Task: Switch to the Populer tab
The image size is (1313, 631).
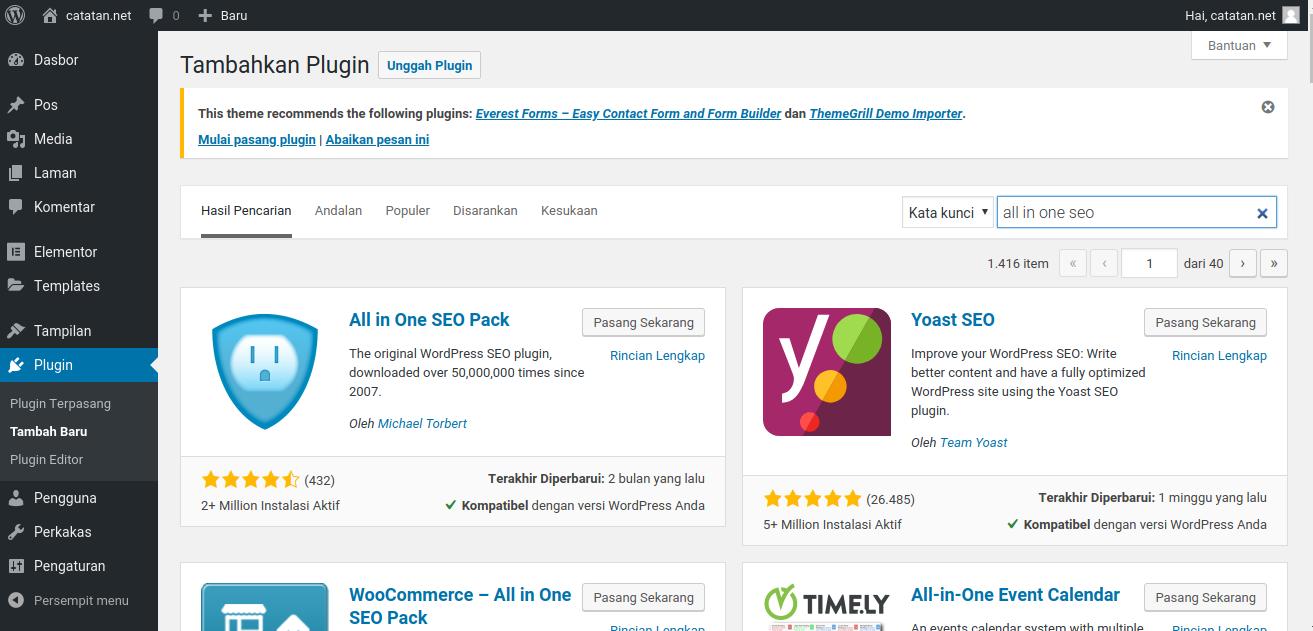Action: 407,210
